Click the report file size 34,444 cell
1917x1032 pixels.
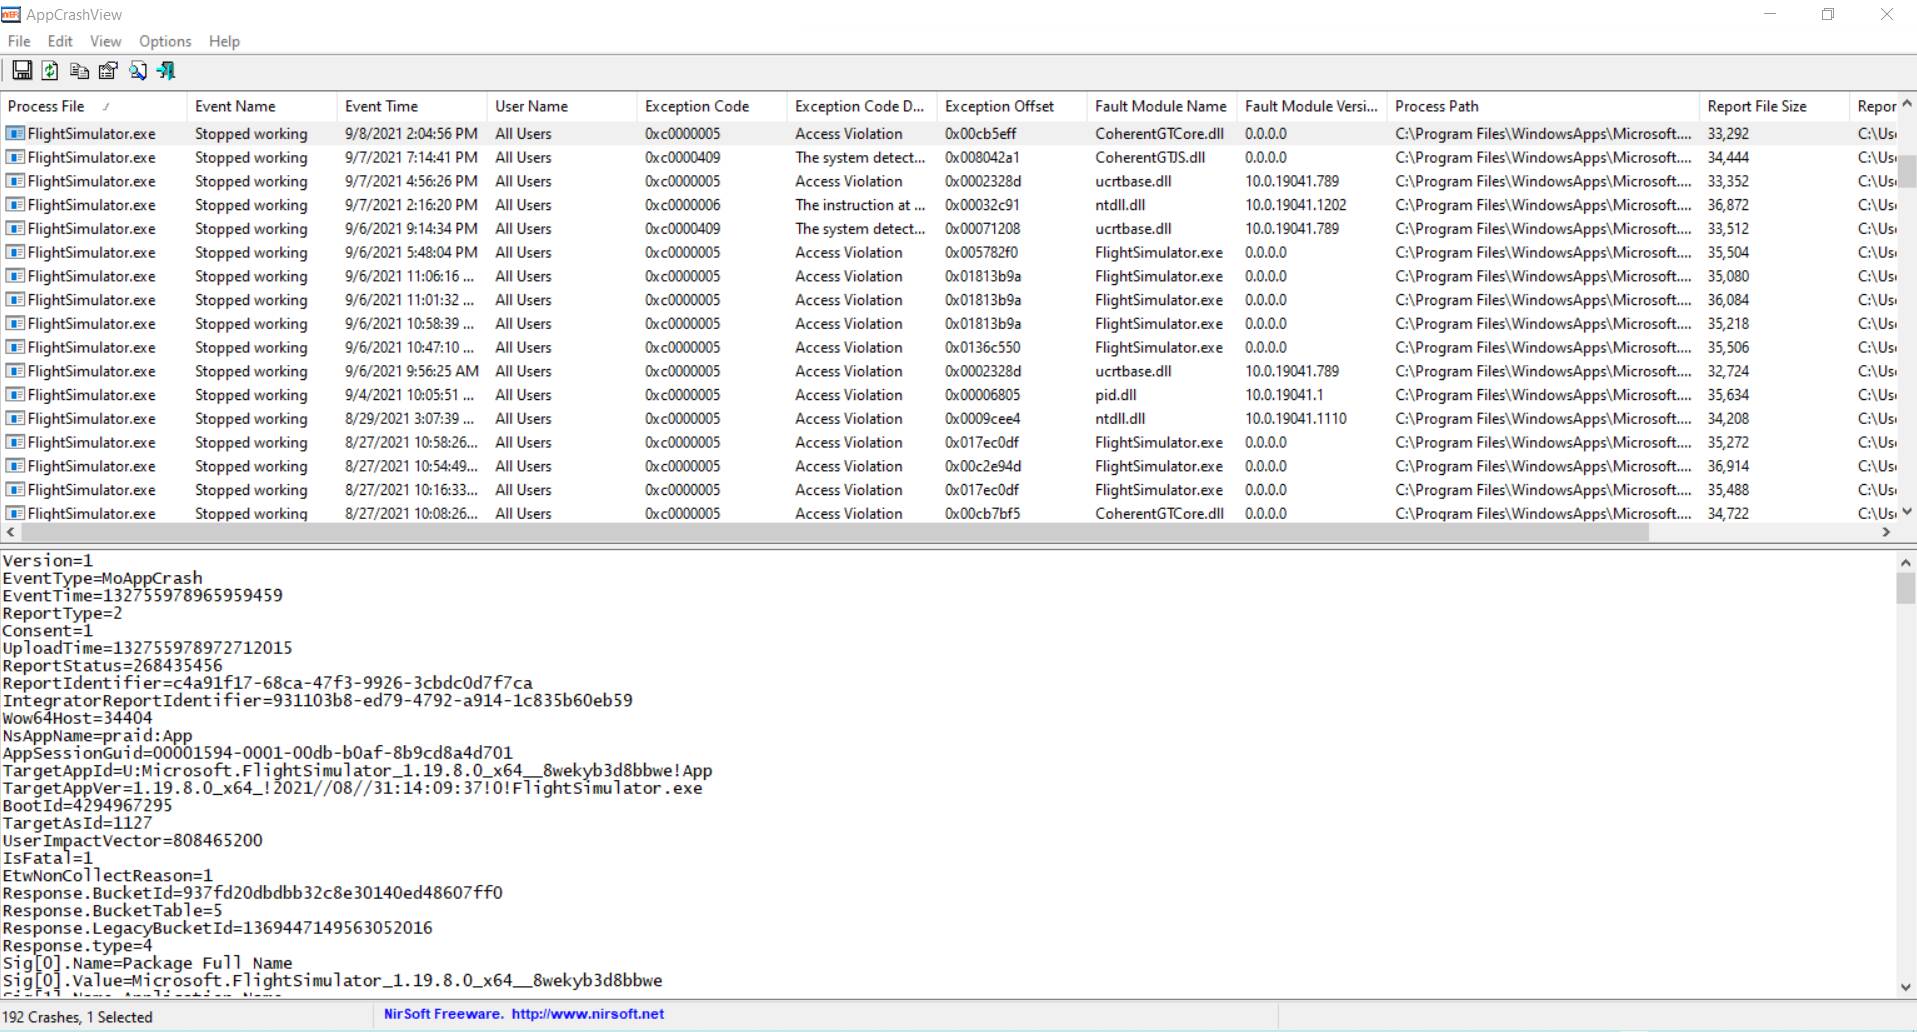(x=1728, y=157)
